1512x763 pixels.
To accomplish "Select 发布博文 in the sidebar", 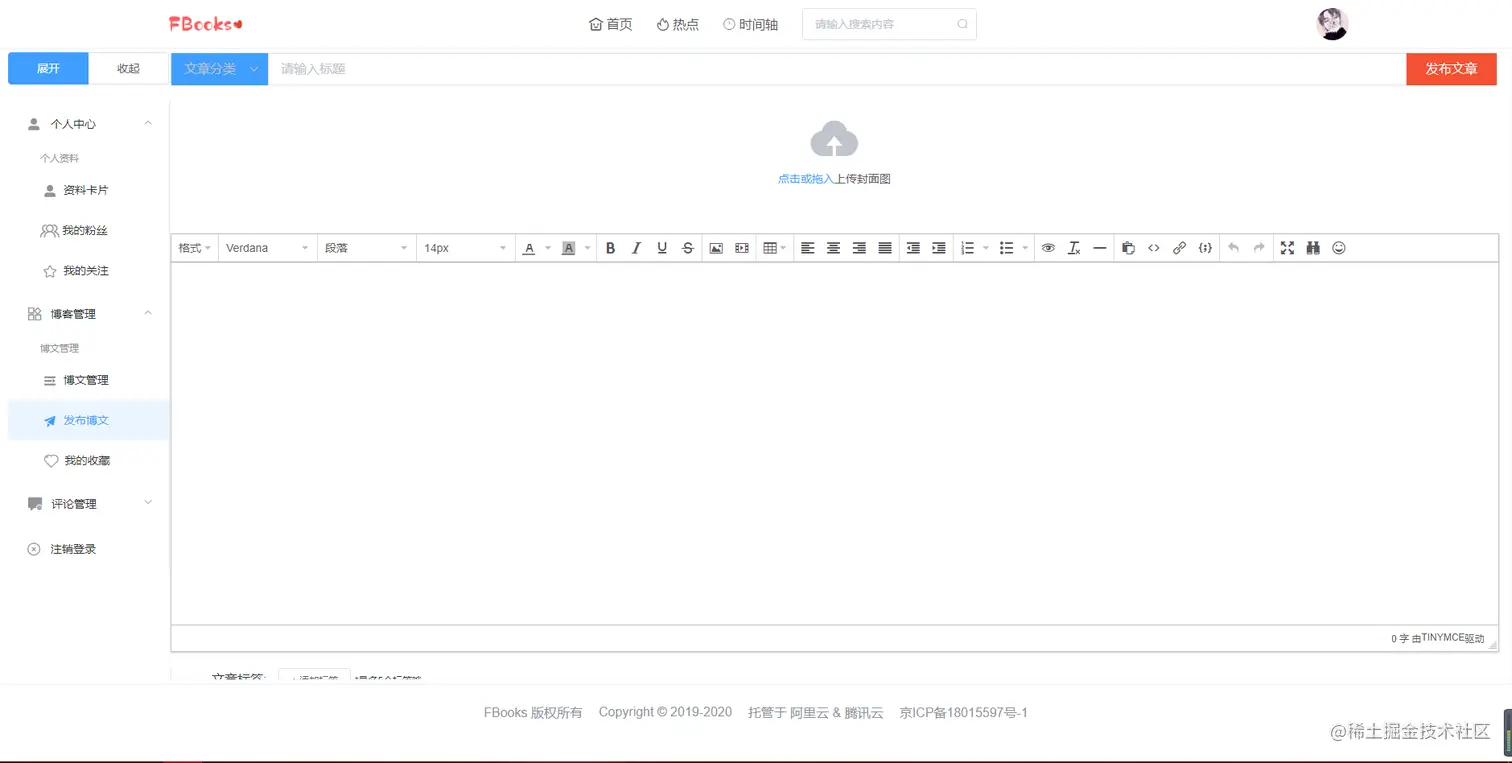I will [89, 421].
